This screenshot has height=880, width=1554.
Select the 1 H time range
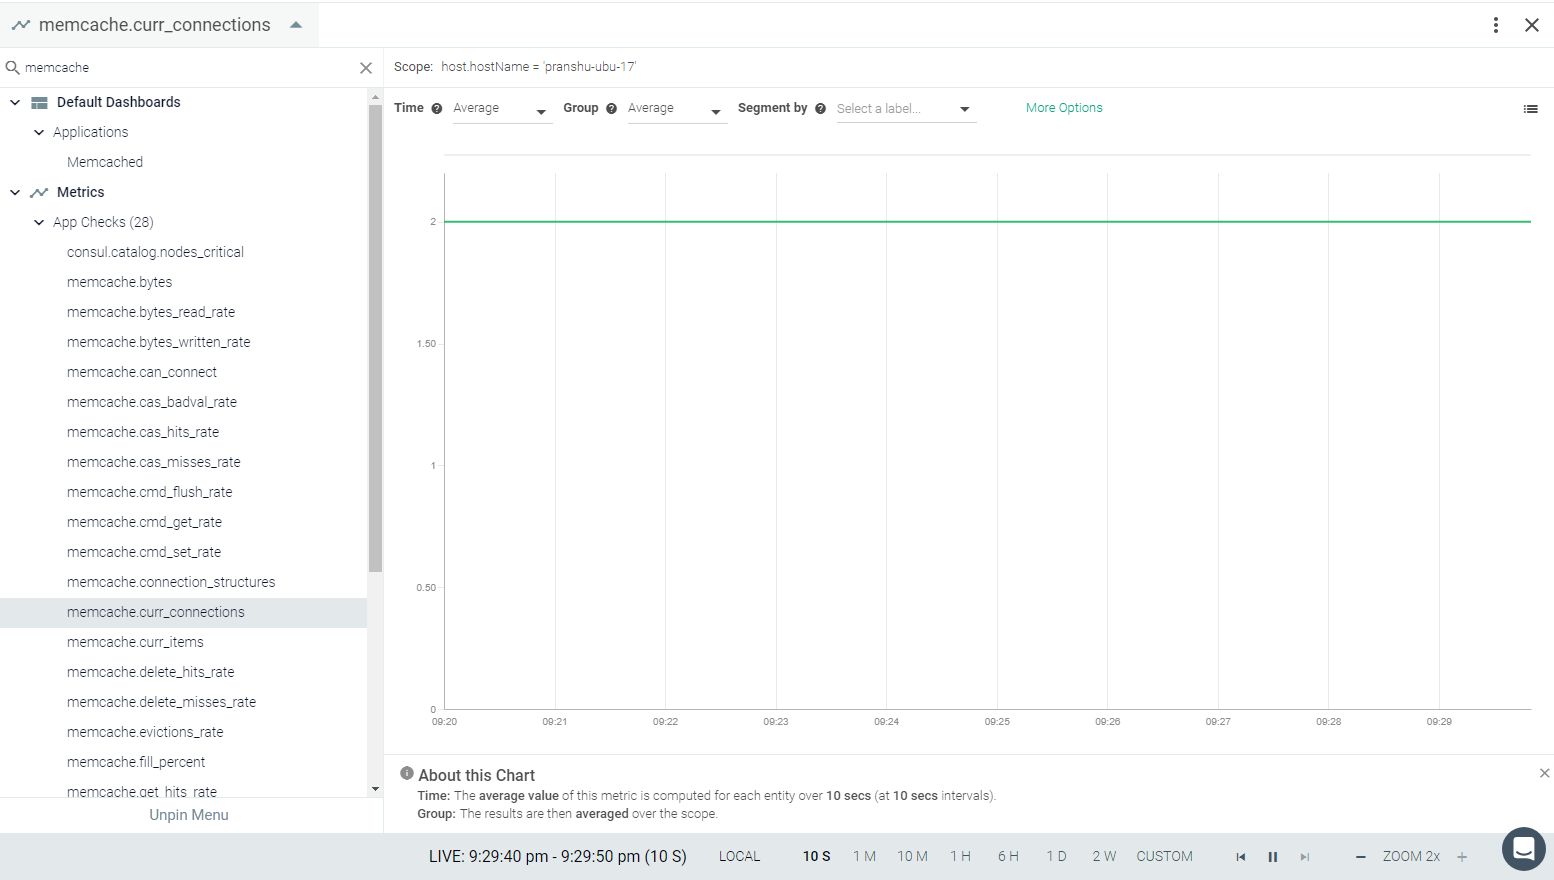[960, 857]
